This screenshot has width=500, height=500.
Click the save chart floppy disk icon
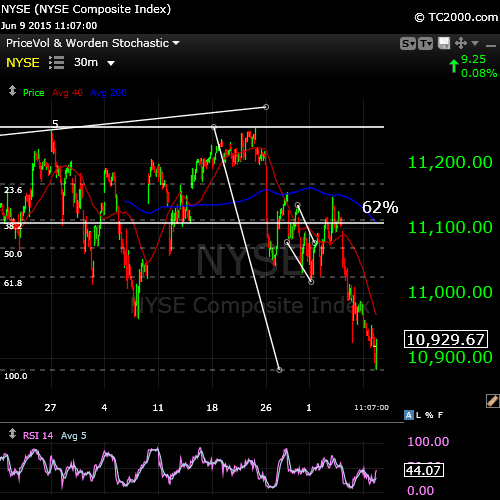coord(444,43)
